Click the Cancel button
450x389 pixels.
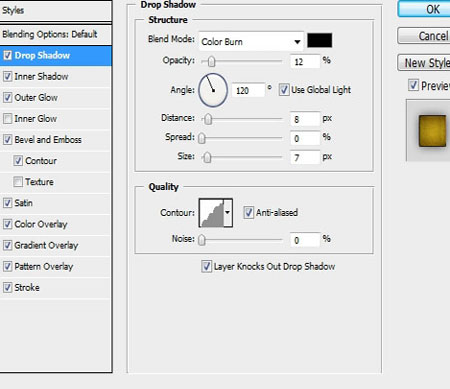click(x=424, y=36)
